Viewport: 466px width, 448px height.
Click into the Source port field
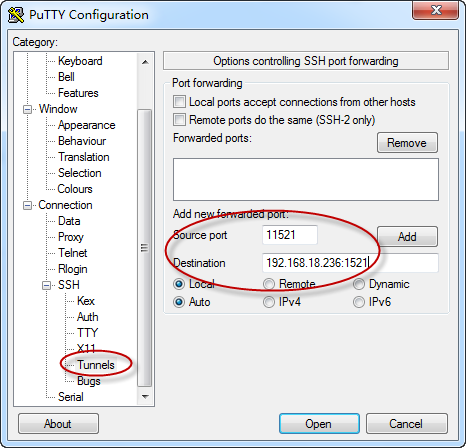(x=290, y=235)
